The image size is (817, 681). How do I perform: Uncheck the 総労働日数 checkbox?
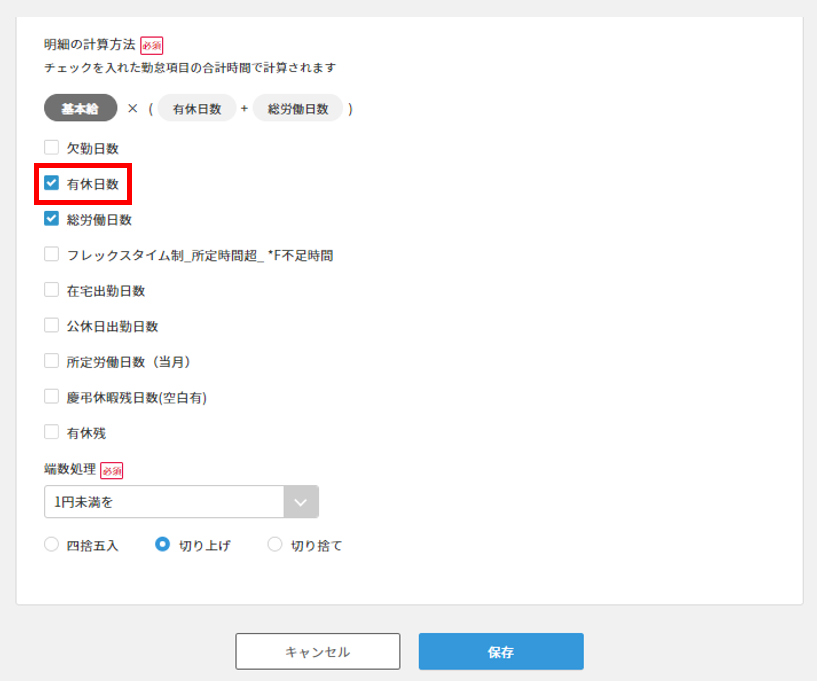[52, 219]
